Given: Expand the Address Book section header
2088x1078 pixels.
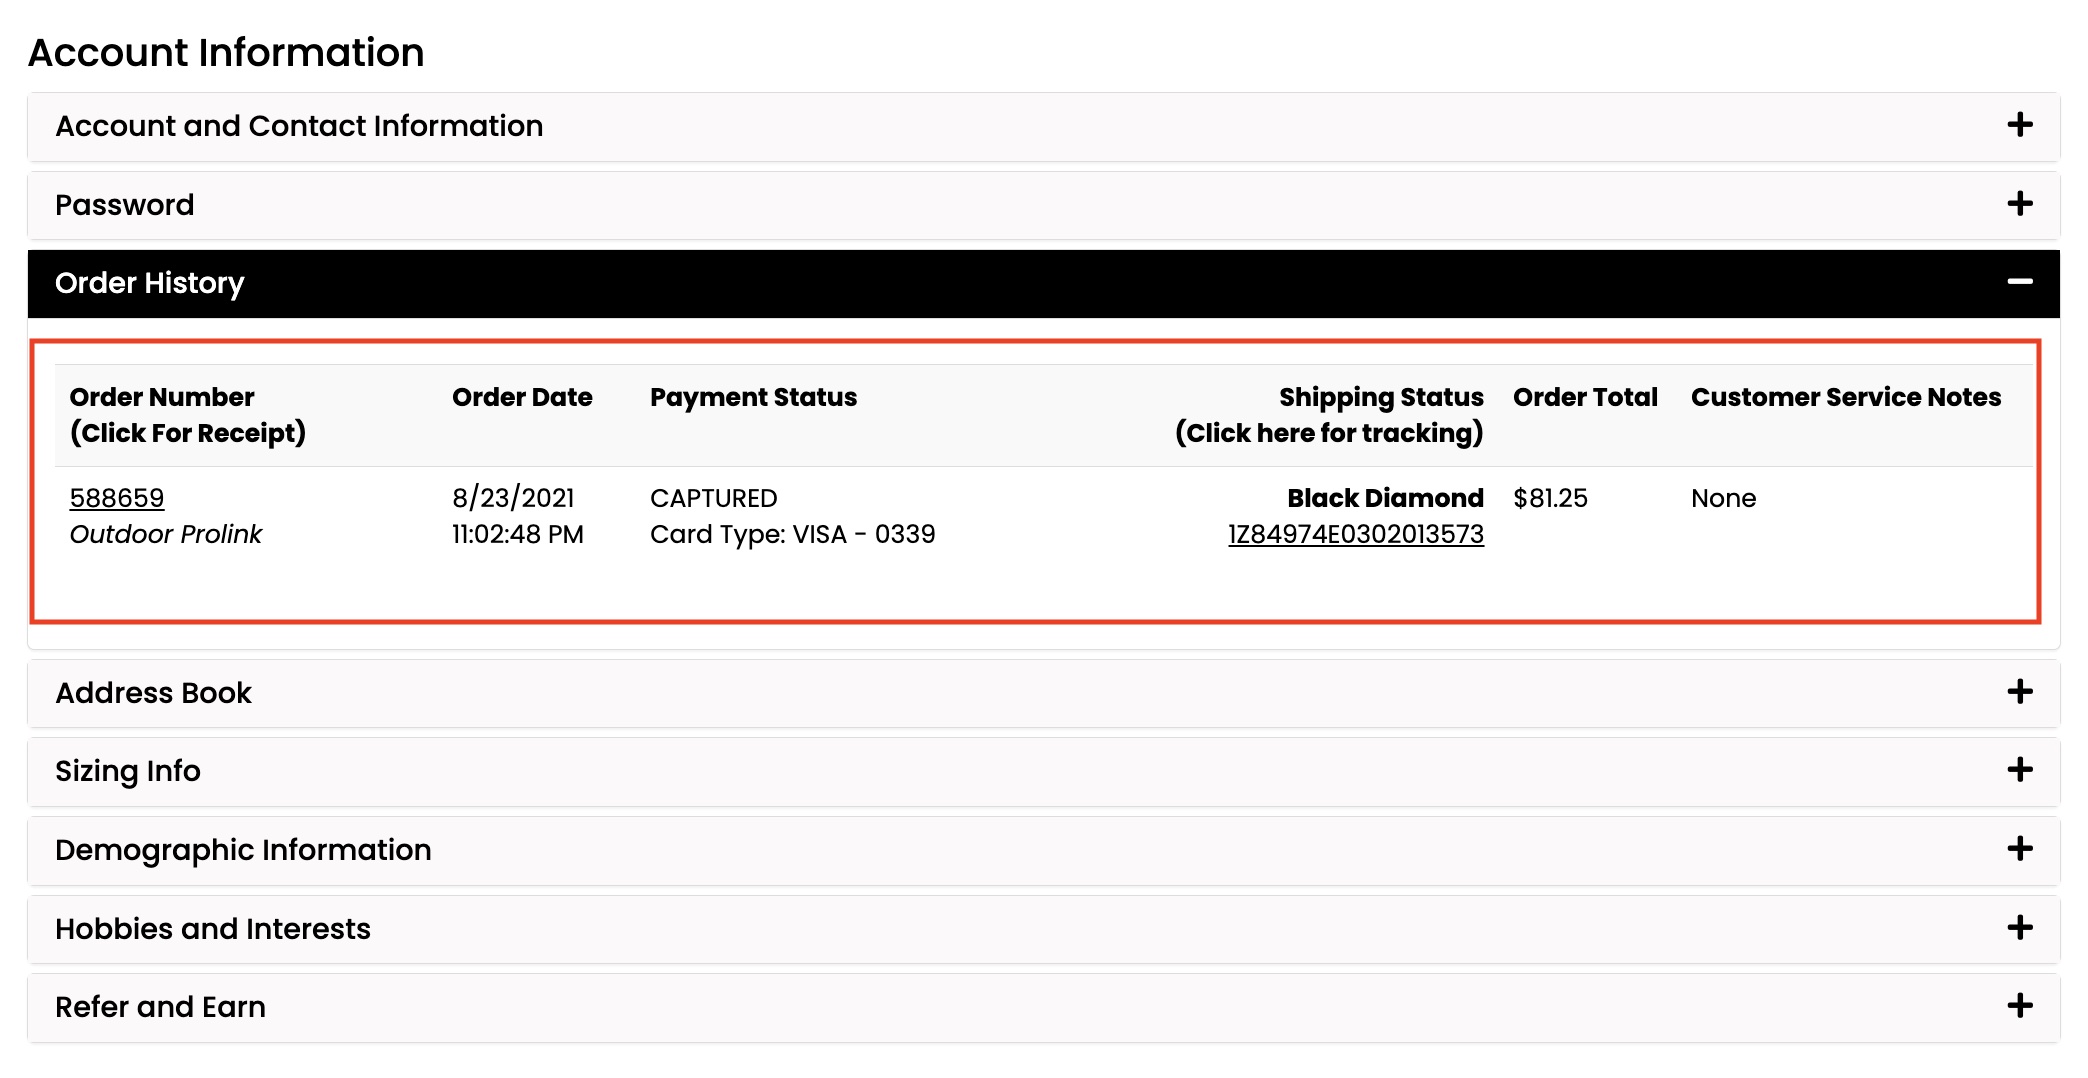Looking at the screenshot, I should 1044,693.
